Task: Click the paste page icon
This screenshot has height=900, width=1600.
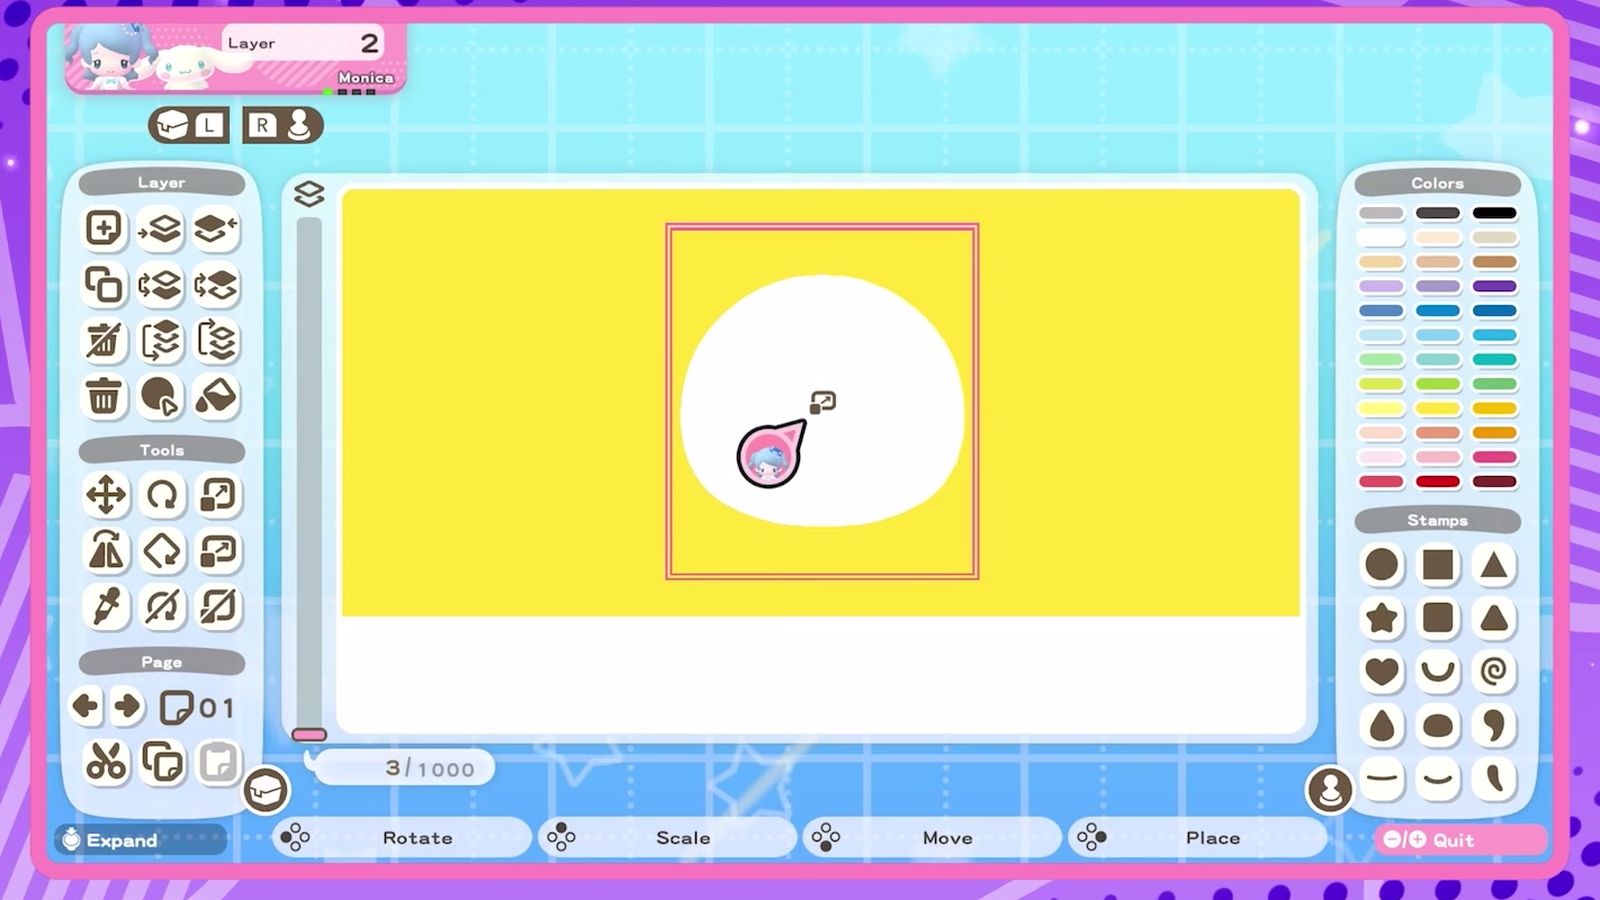Action: [218, 762]
